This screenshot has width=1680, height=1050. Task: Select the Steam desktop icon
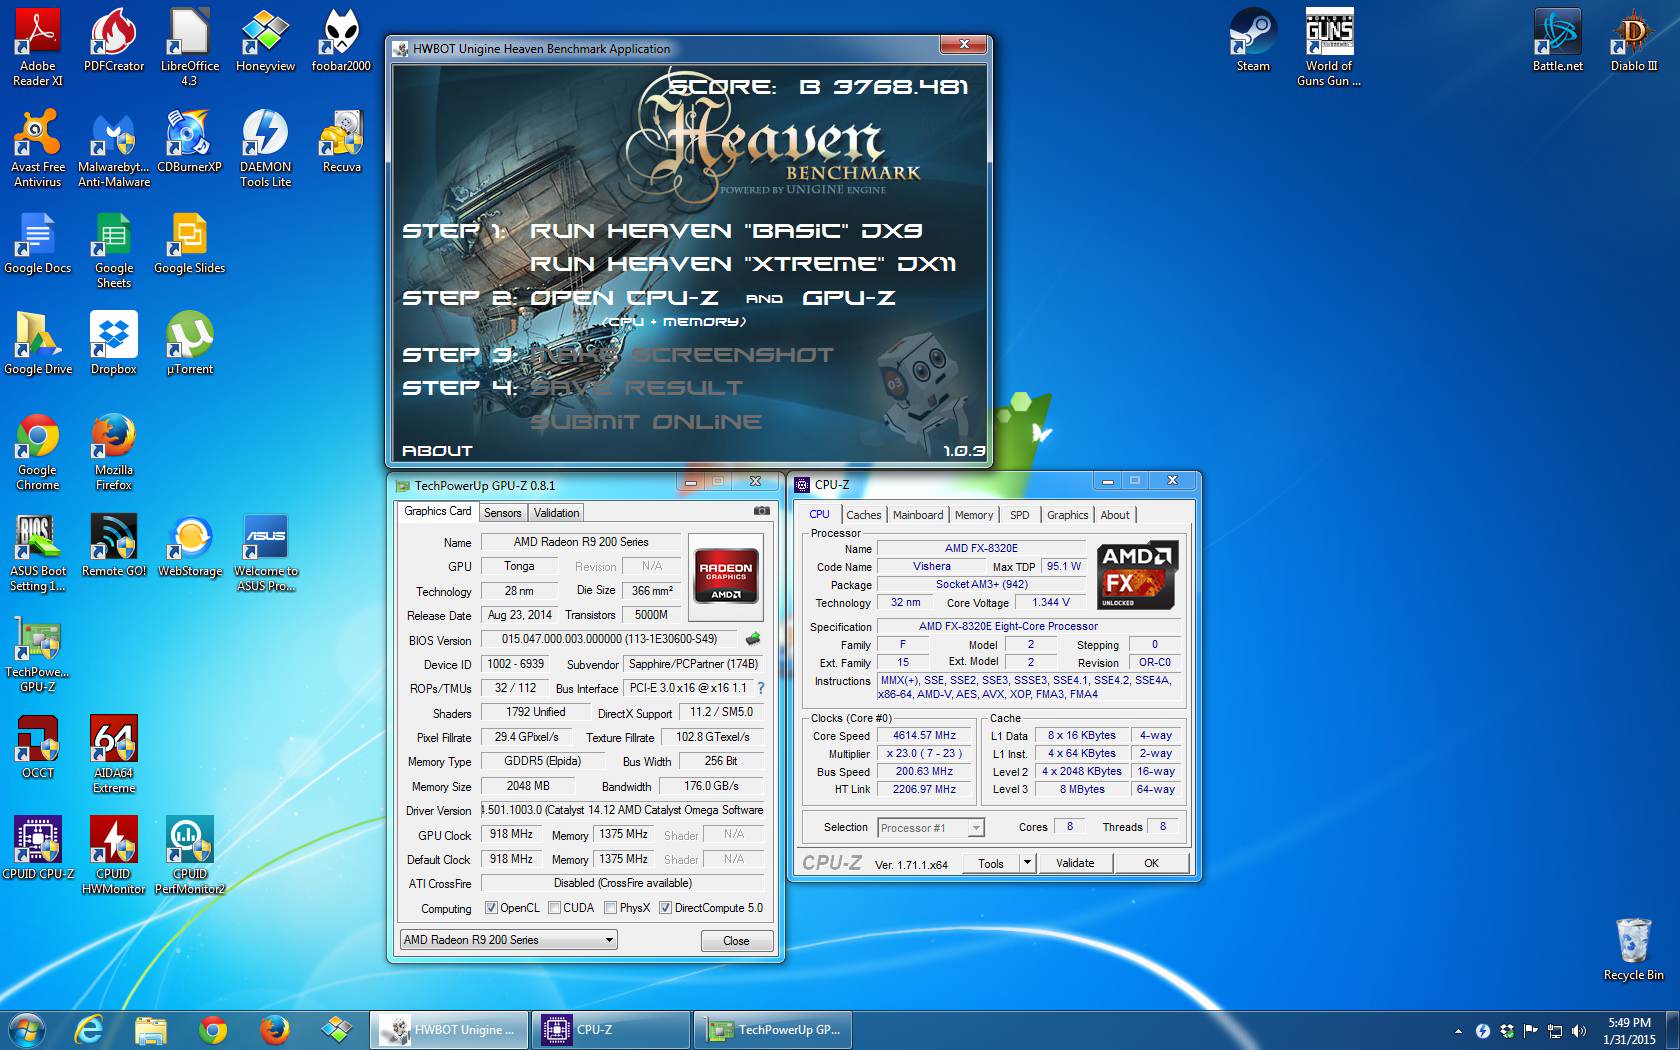(x=1253, y=40)
